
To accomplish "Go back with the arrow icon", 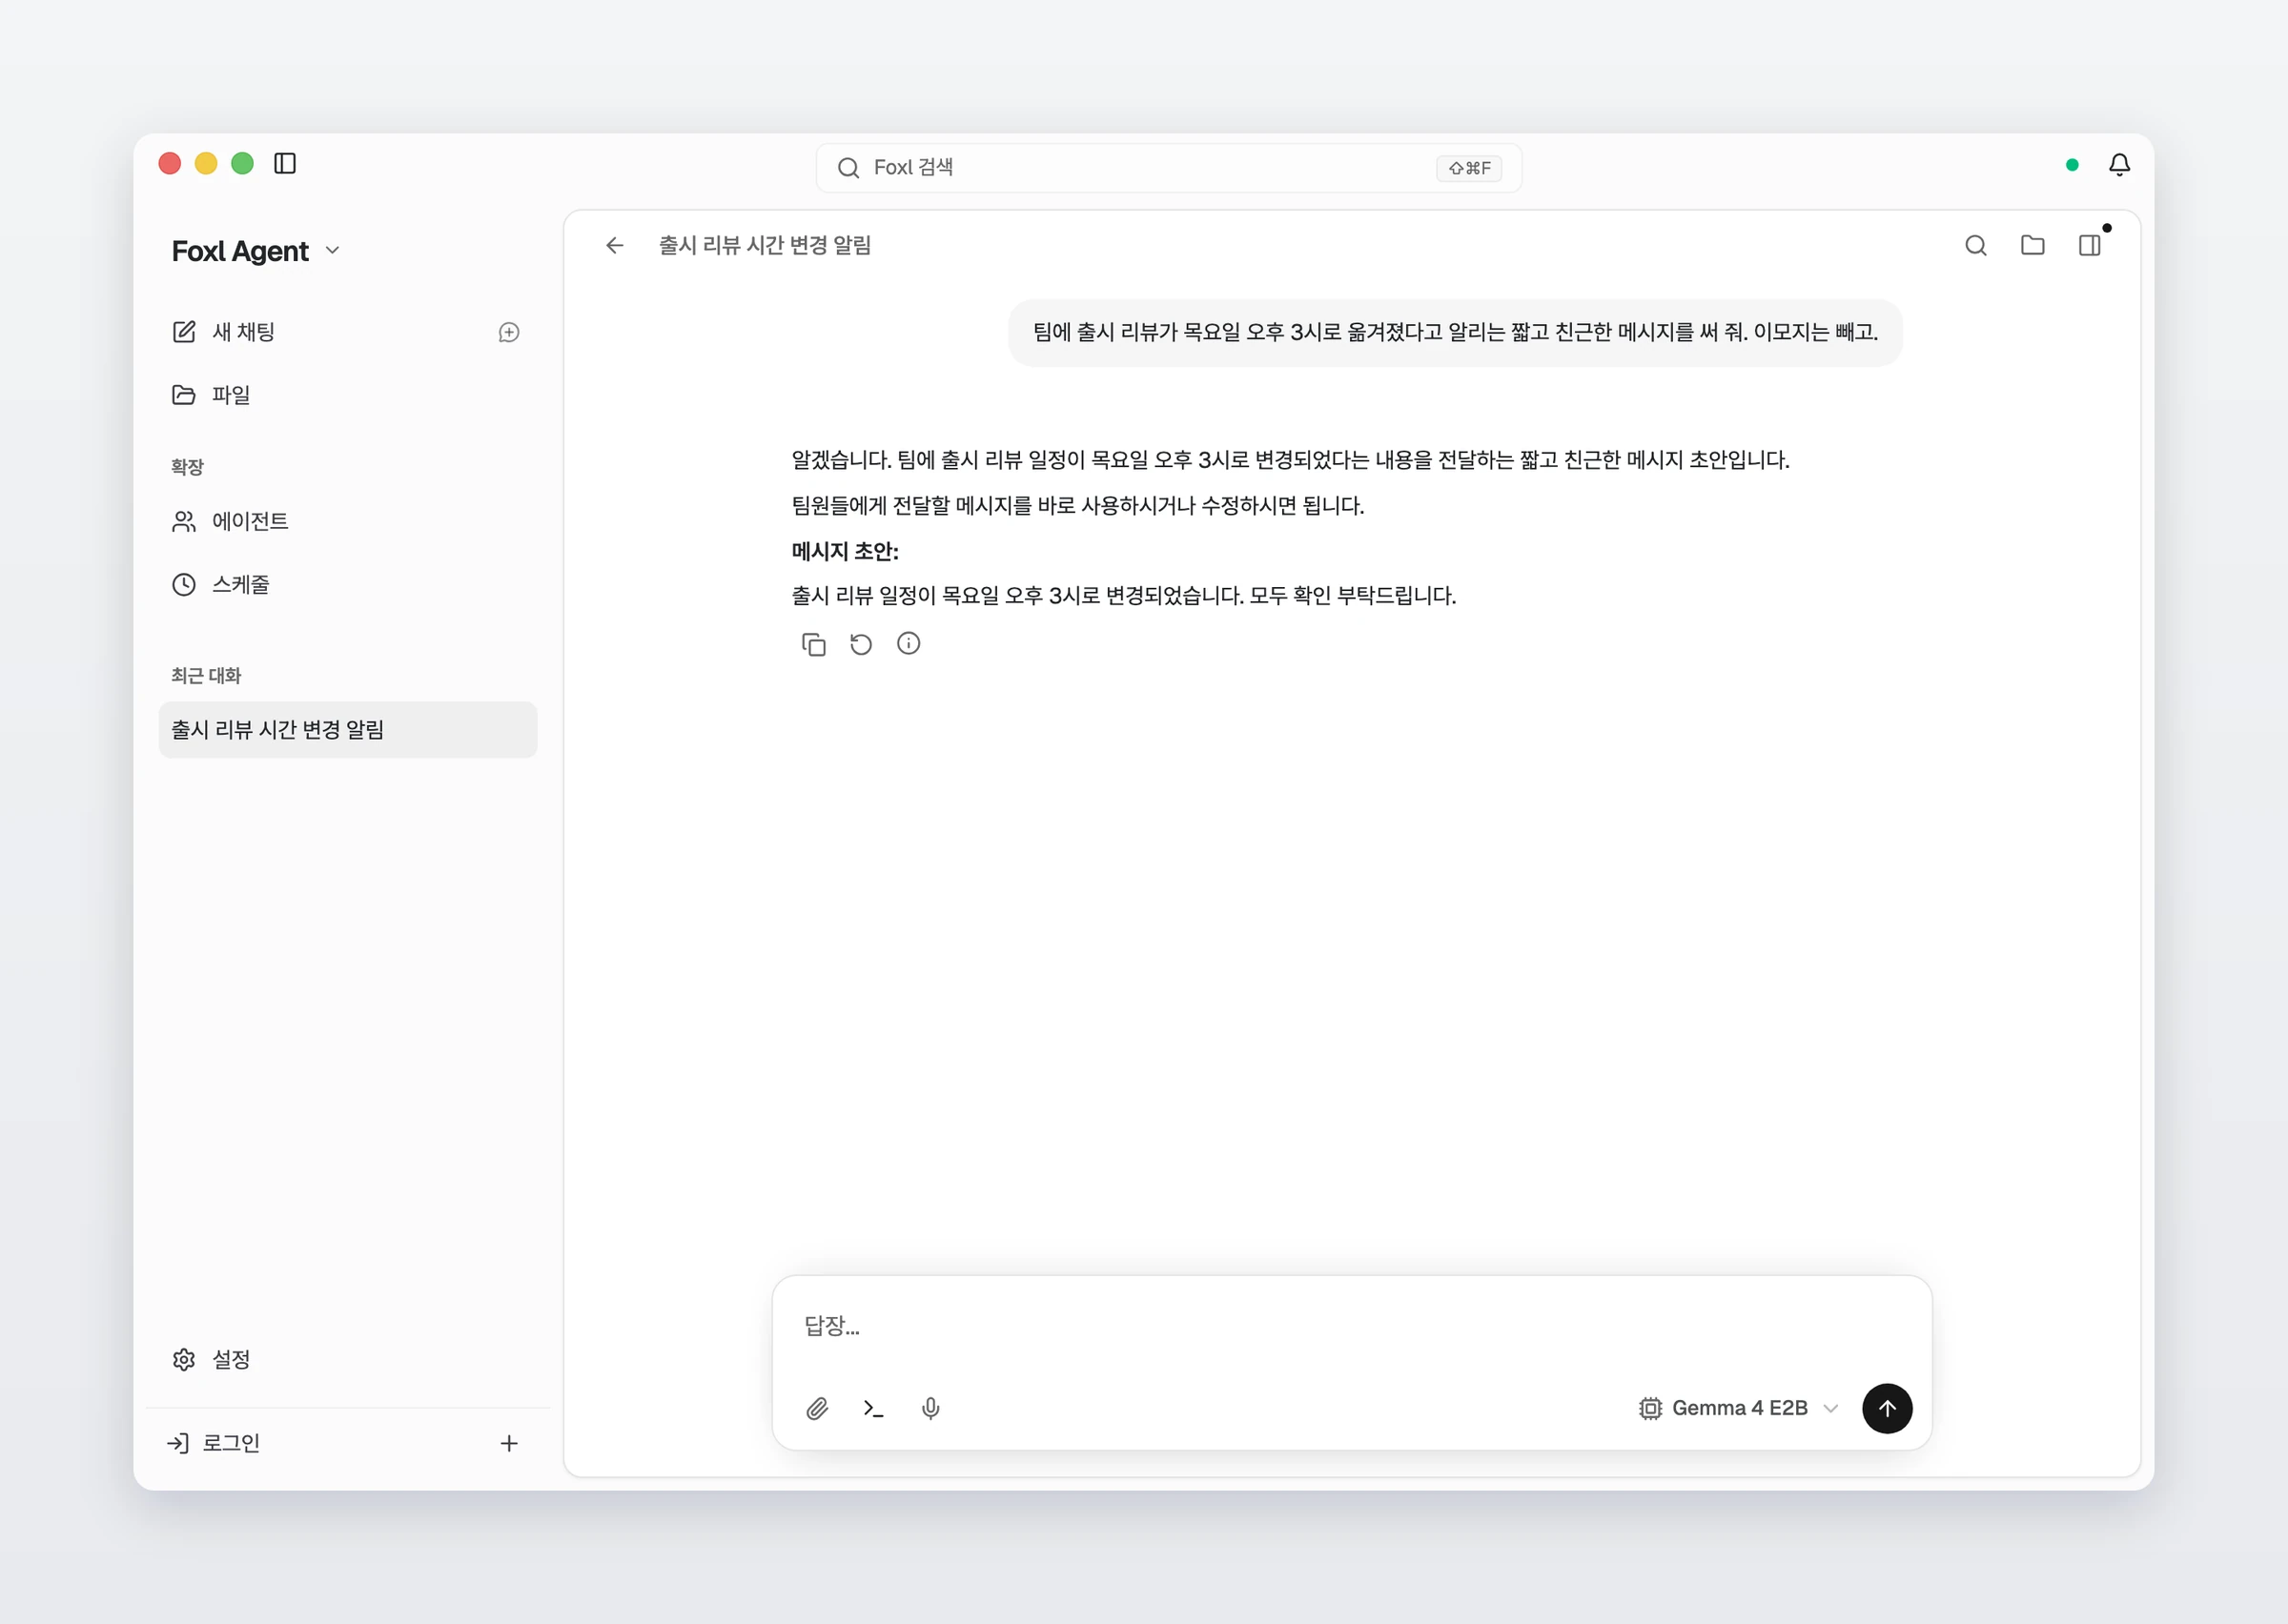I will tap(614, 245).
